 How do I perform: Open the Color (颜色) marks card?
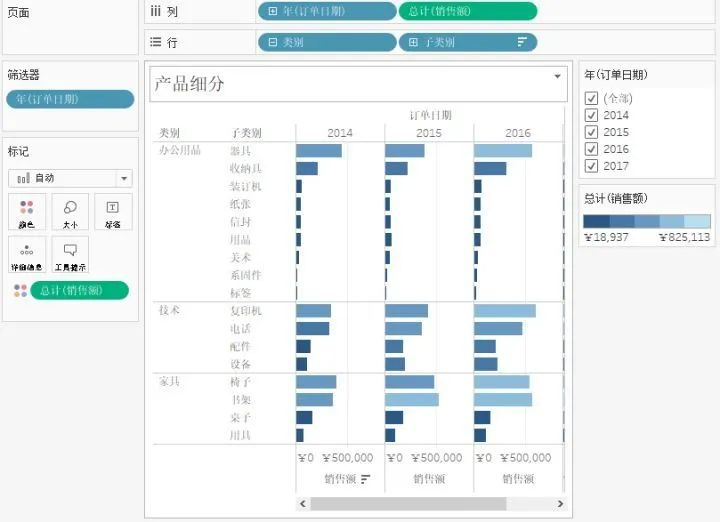click(x=27, y=212)
